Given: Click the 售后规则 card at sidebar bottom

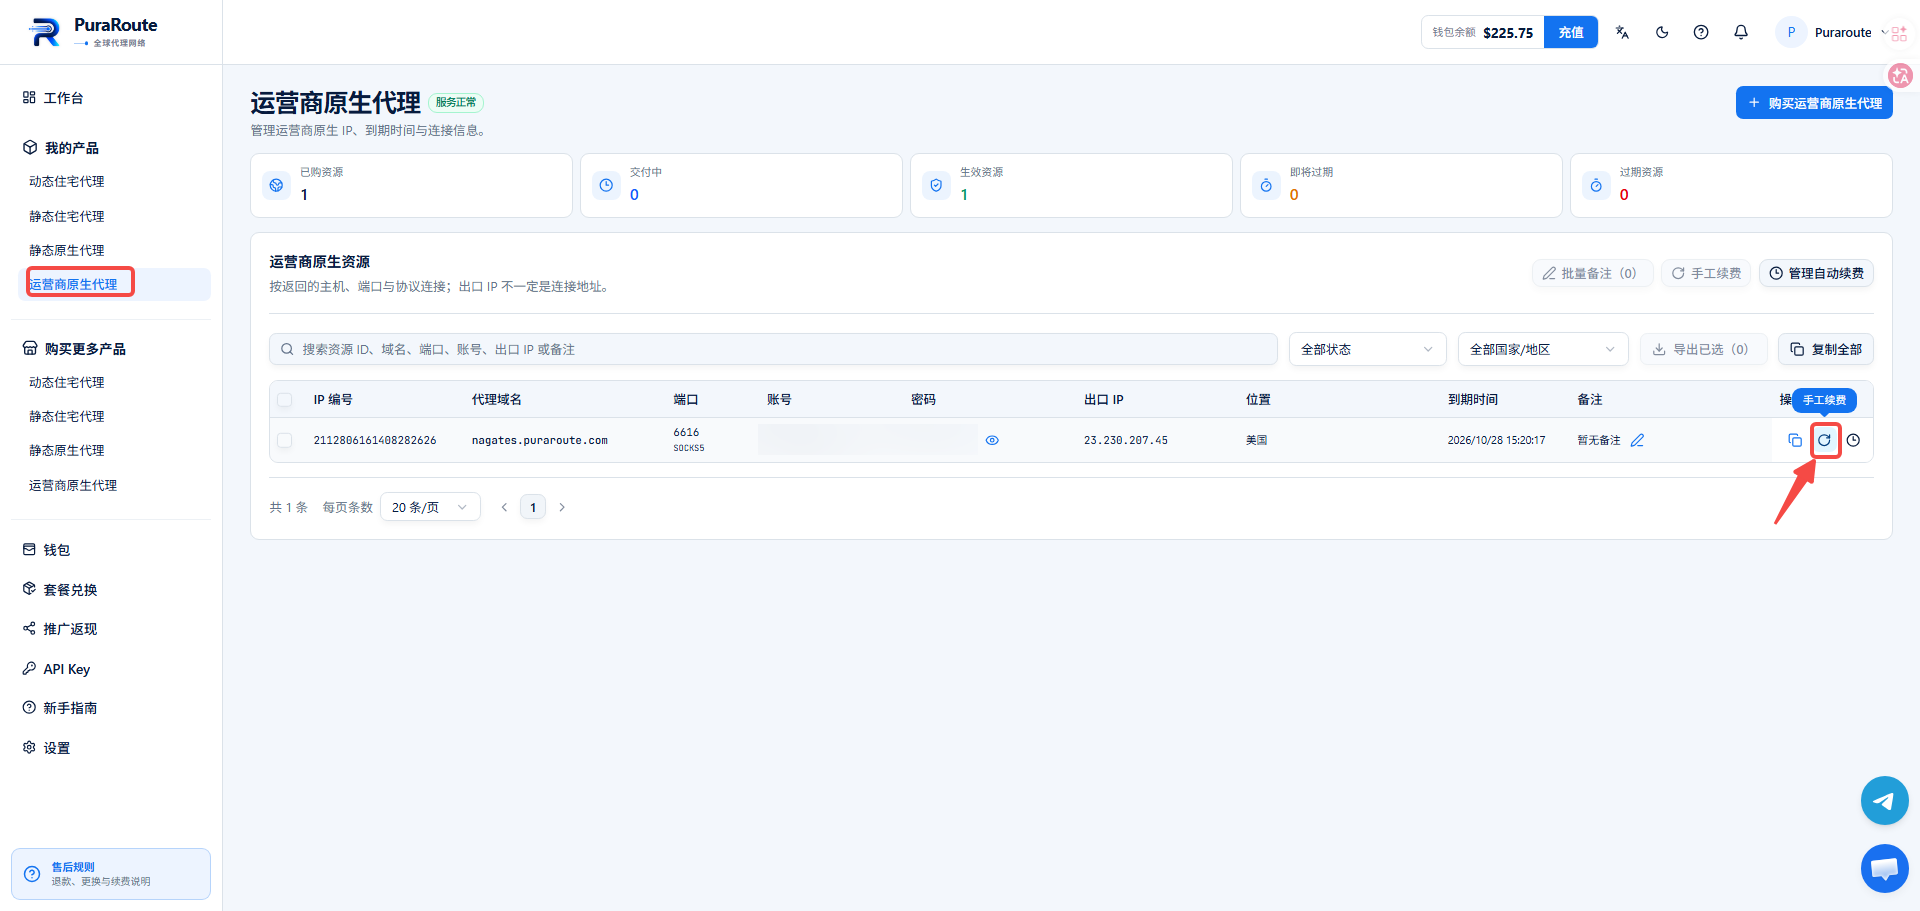Looking at the screenshot, I should [111, 874].
